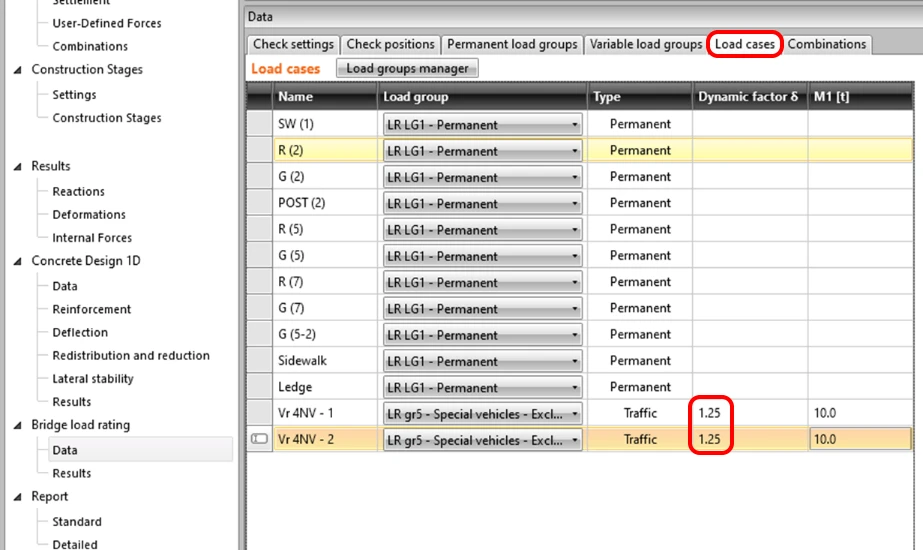This screenshot has width=923, height=550.
Task: Collapse the Bridge load rating node
Action: (x=18, y=425)
